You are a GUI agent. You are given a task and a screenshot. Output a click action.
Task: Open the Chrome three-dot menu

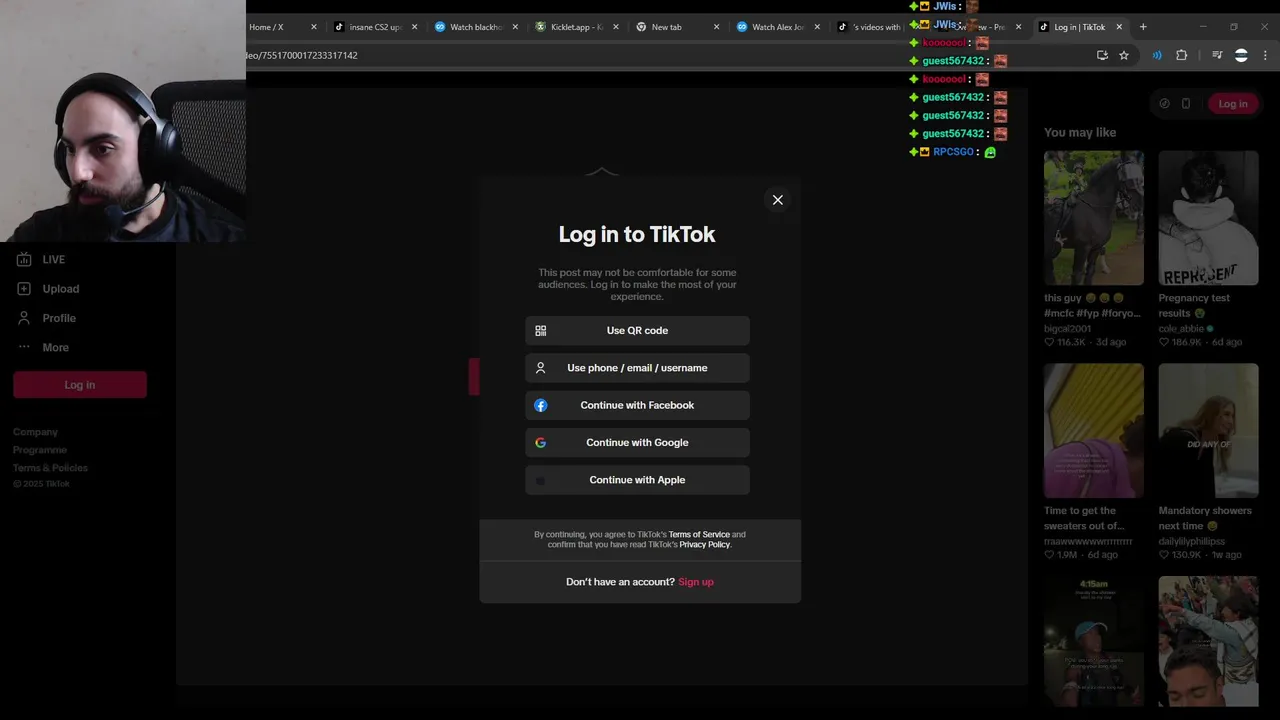pyautogui.click(x=1266, y=56)
